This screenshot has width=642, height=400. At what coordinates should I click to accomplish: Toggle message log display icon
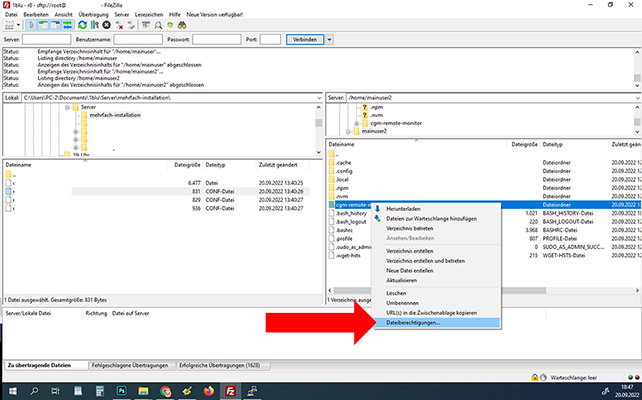pyautogui.click(x=31, y=25)
